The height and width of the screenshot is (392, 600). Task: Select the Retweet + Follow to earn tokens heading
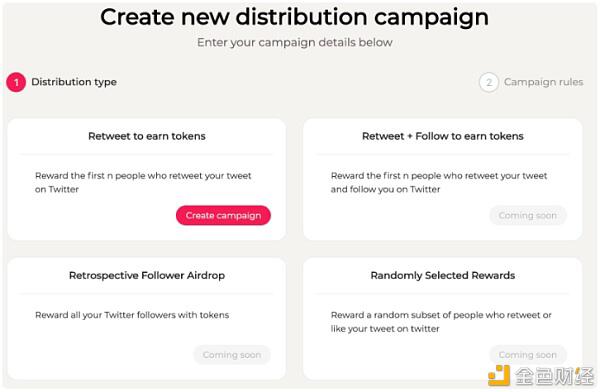[443, 136]
